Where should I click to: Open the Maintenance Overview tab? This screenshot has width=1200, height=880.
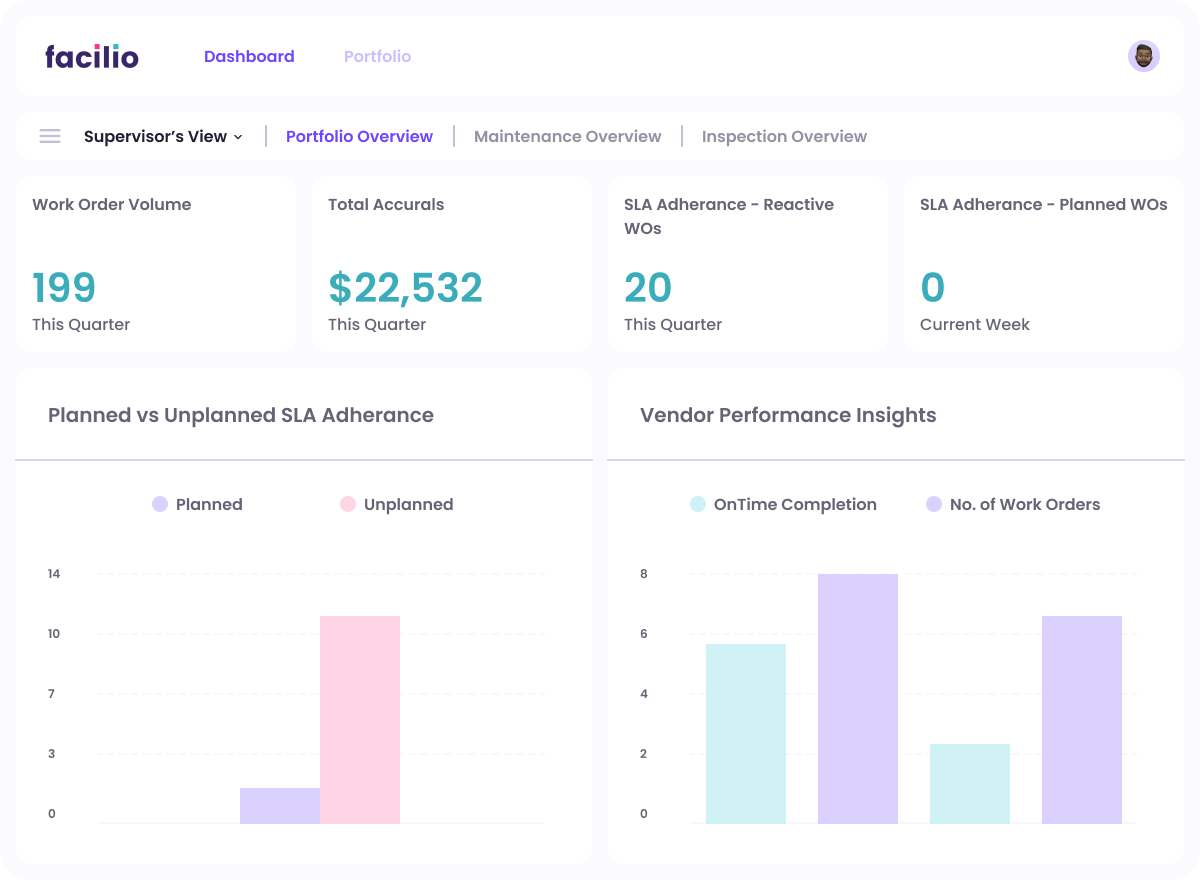[567, 136]
